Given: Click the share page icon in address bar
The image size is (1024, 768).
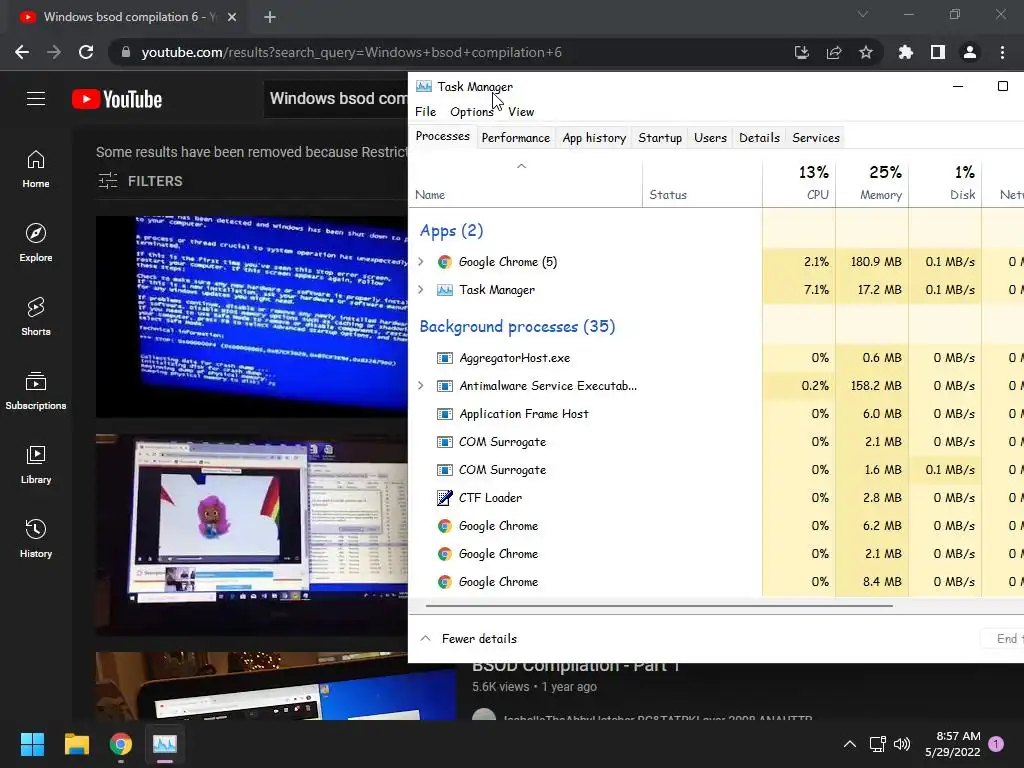Looking at the screenshot, I should pyautogui.click(x=834, y=52).
